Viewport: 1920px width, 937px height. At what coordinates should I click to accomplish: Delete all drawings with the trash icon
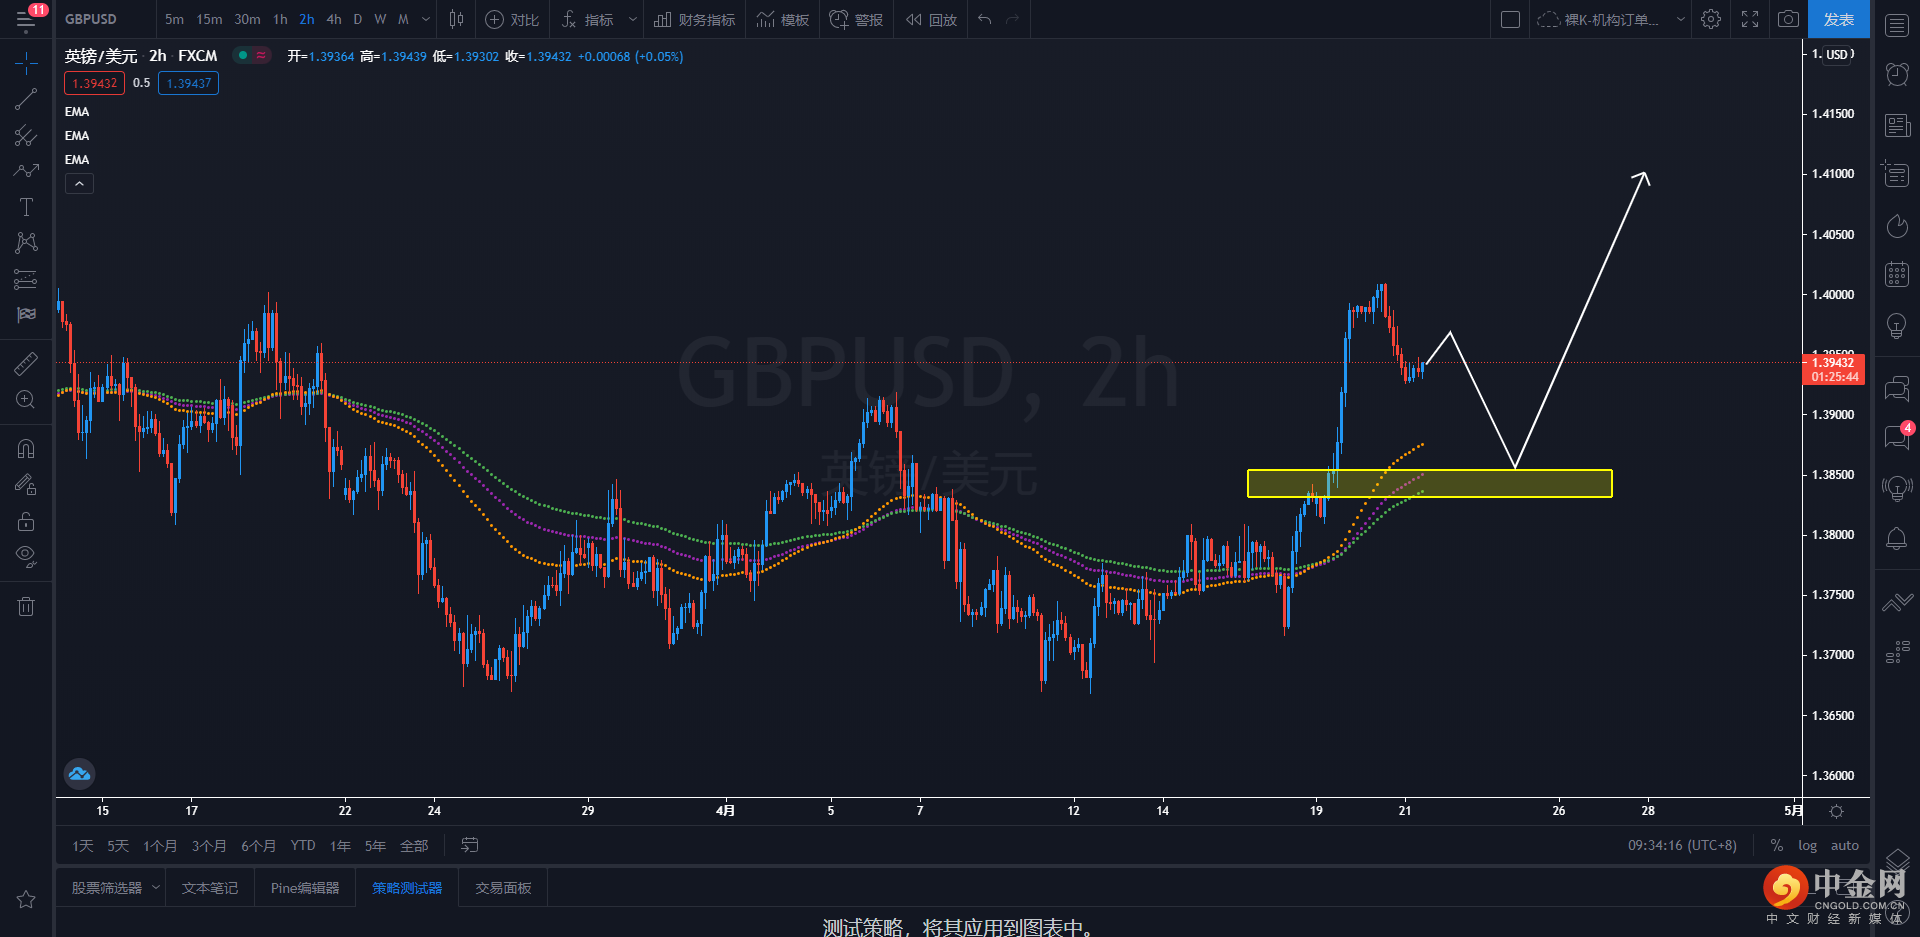point(26,606)
